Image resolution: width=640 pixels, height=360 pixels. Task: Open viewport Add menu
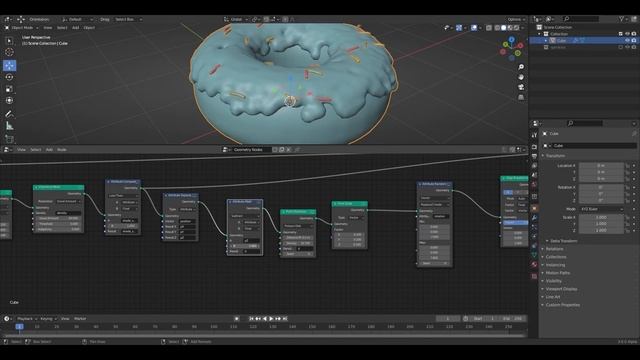click(x=76, y=28)
